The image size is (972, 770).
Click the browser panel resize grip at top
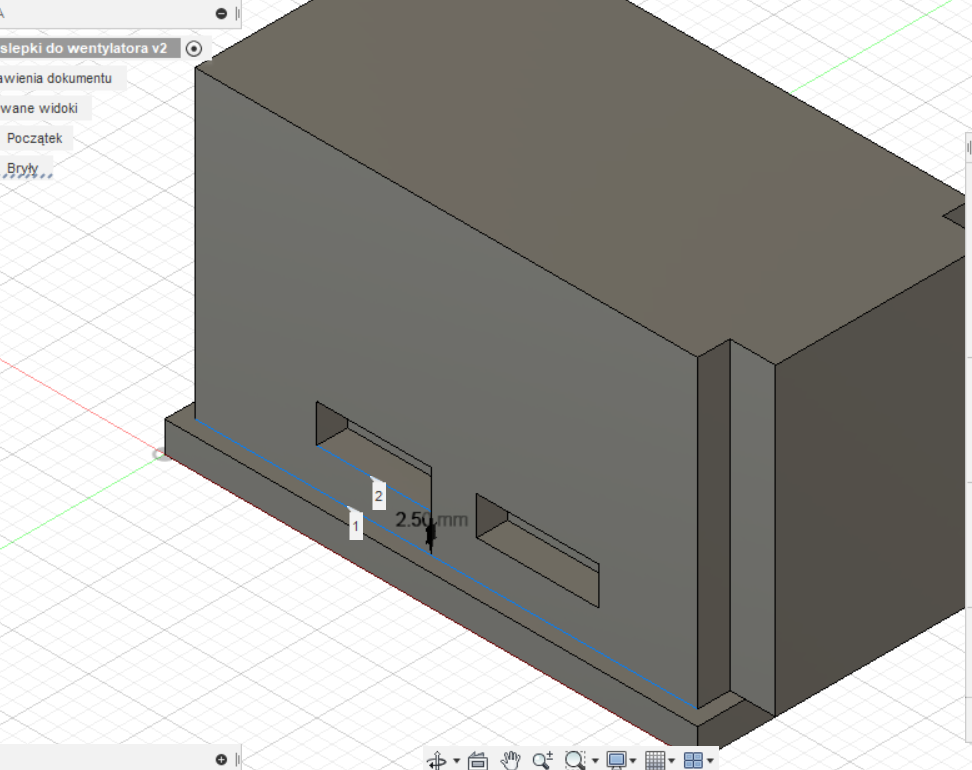click(x=237, y=13)
